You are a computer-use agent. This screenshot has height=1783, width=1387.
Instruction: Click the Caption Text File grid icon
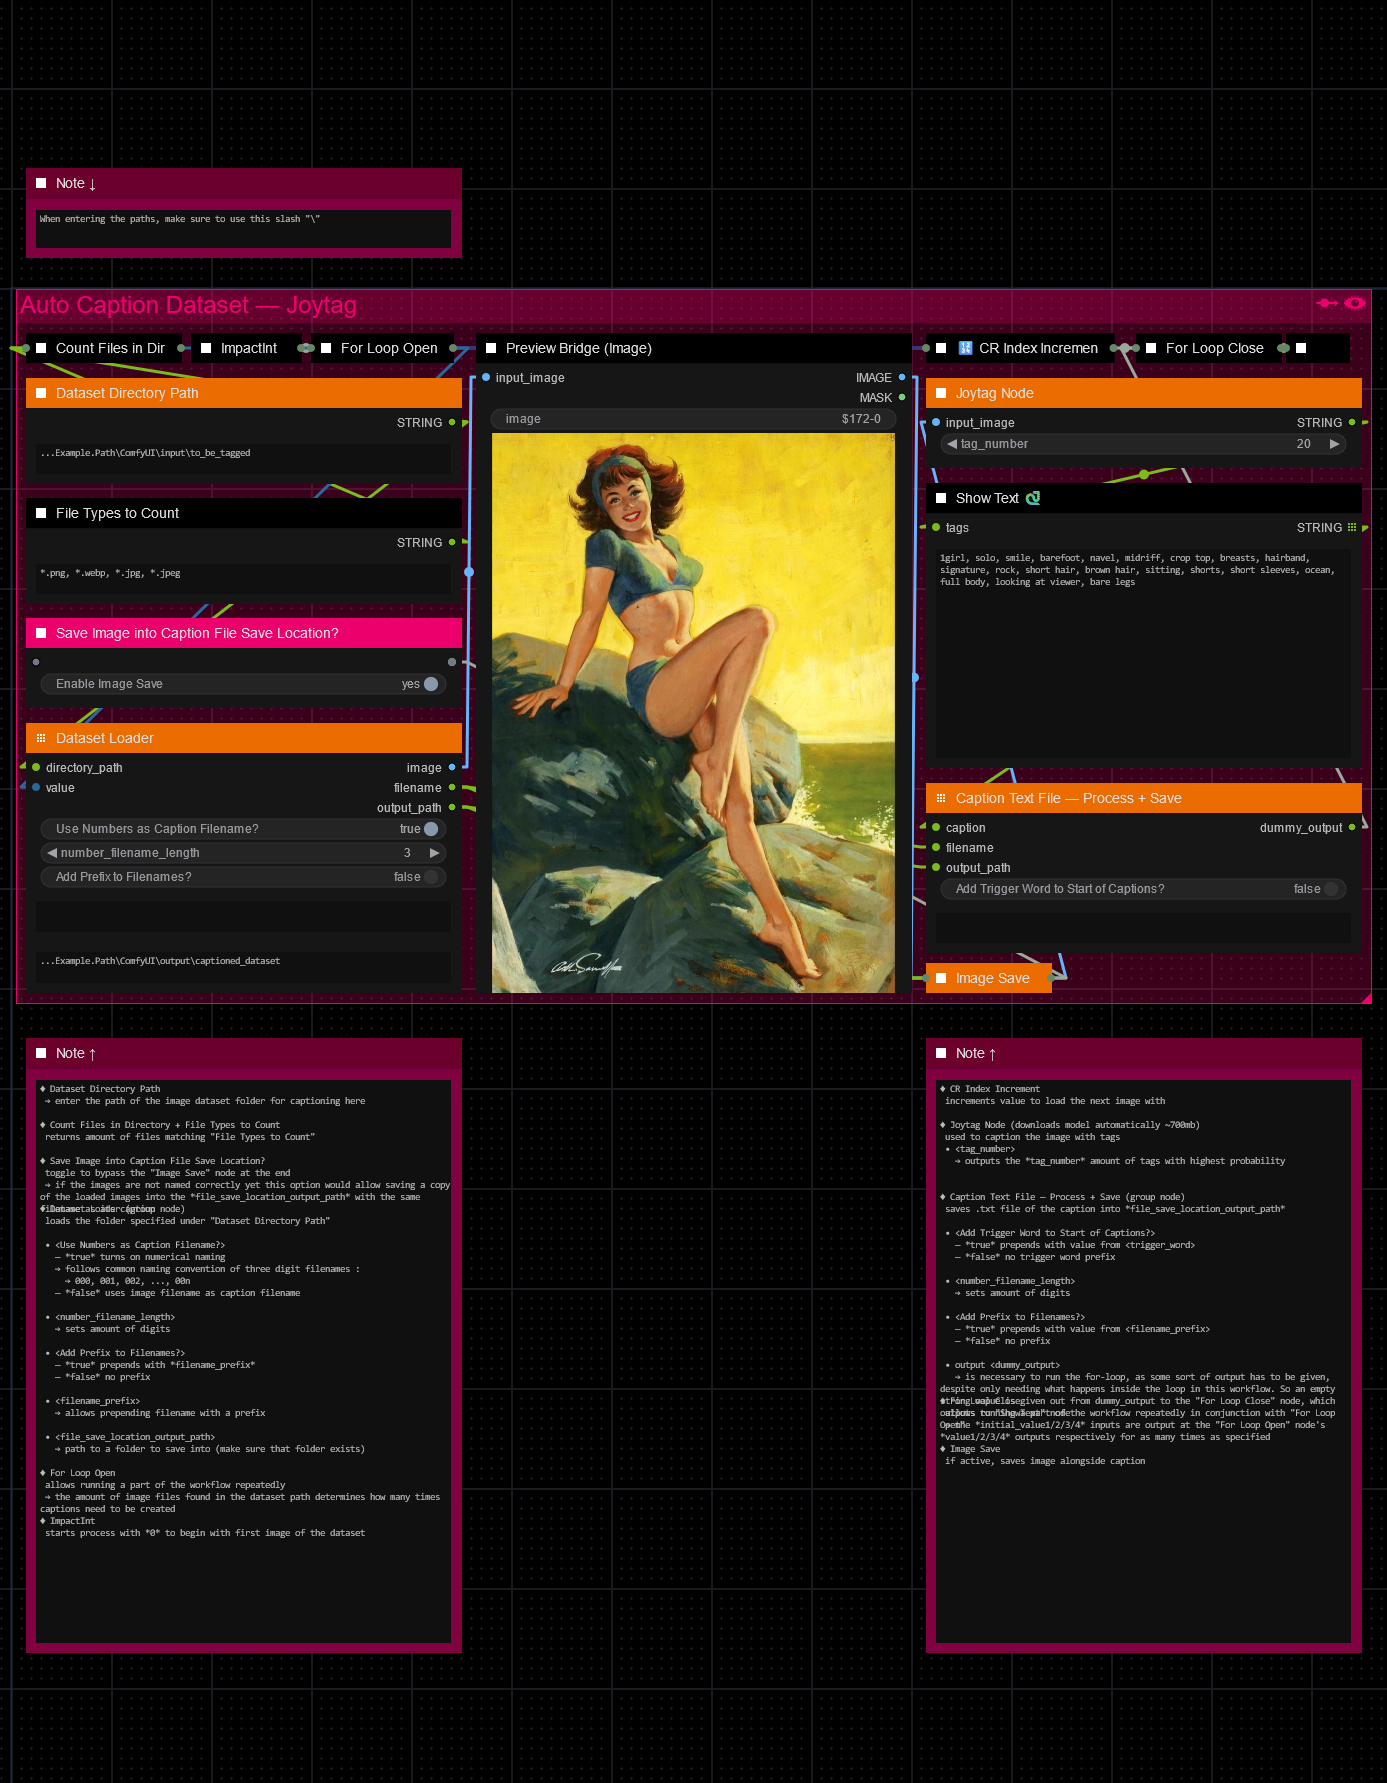point(941,798)
